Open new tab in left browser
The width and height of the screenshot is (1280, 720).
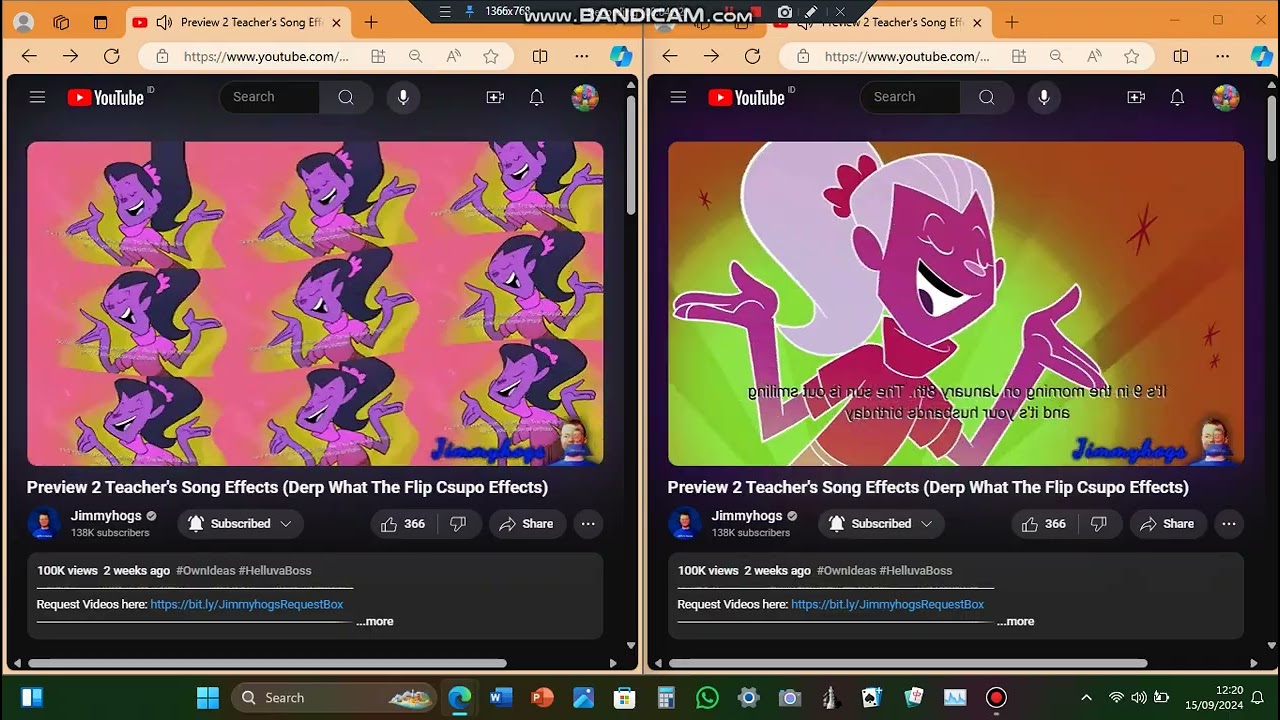(371, 22)
